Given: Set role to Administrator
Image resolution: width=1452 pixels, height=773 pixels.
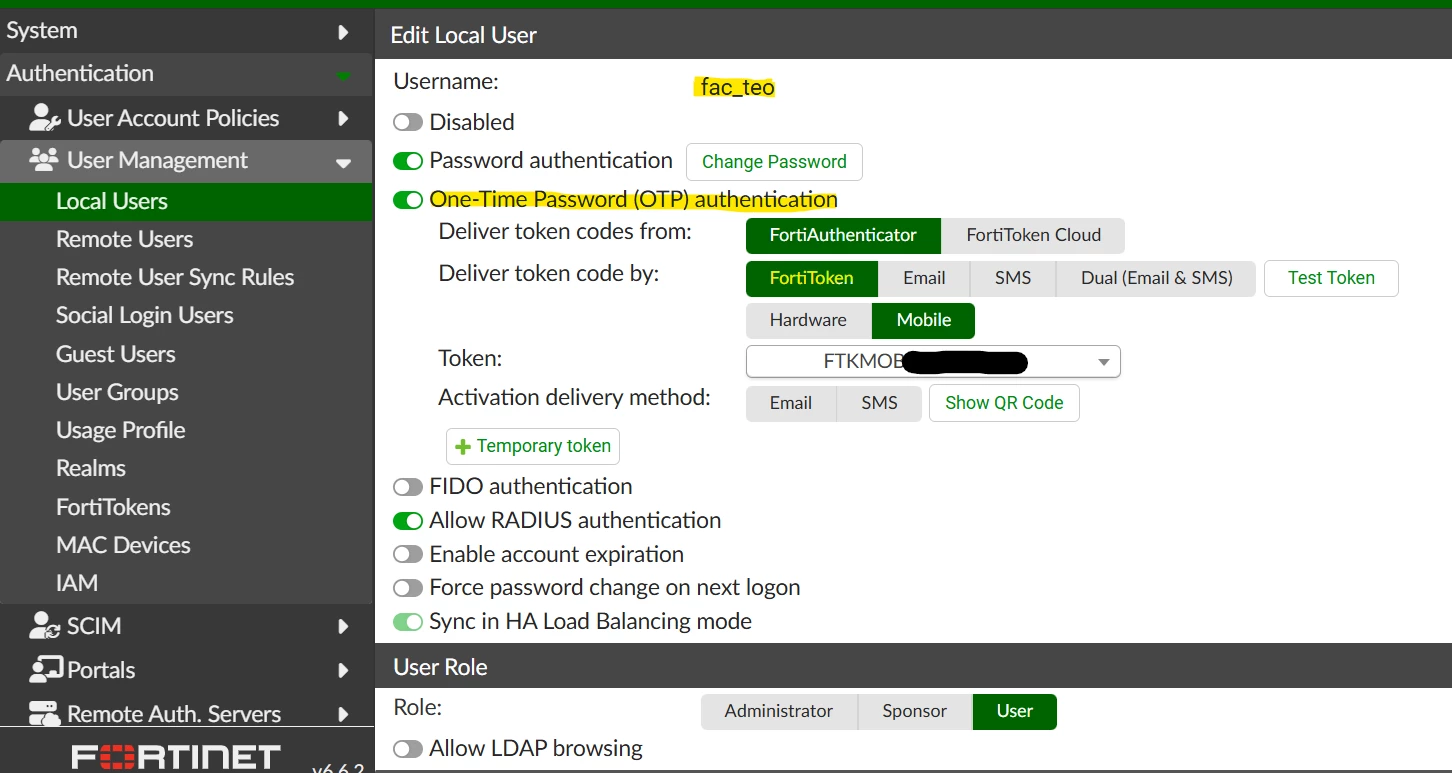Looking at the screenshot, I should pyautogui.click(x=779, y=711).
